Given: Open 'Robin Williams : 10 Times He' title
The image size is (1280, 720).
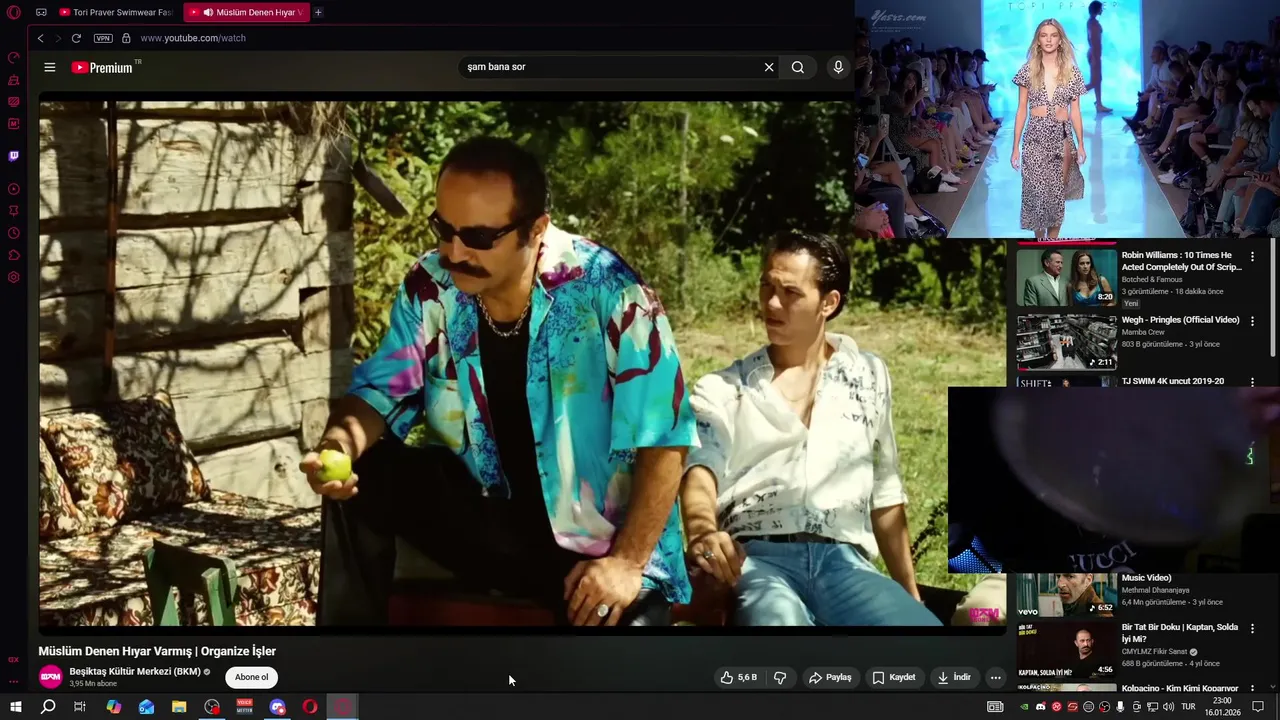Looking at the screenshot, I should 1182,261.
